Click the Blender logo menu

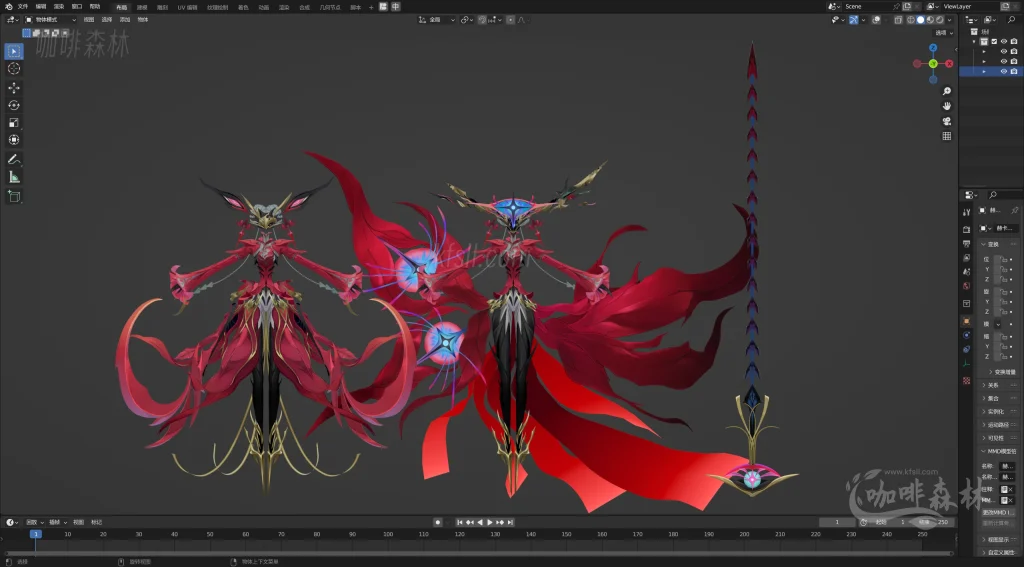click(x=8, y=7)
